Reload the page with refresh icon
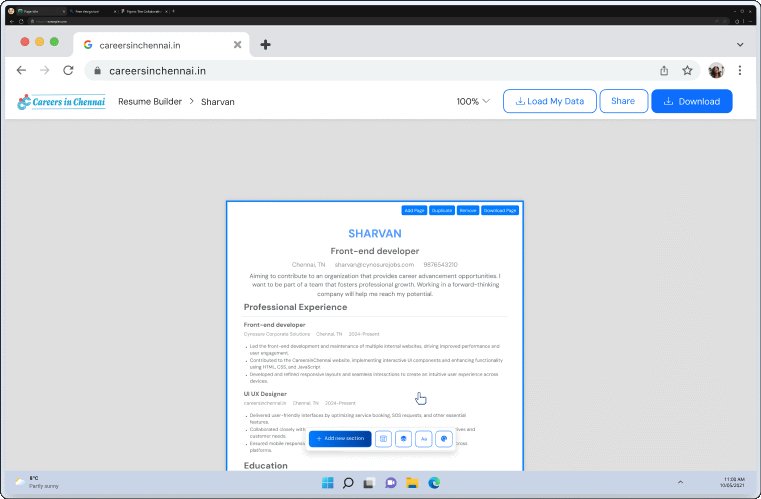 click(68, 71)
